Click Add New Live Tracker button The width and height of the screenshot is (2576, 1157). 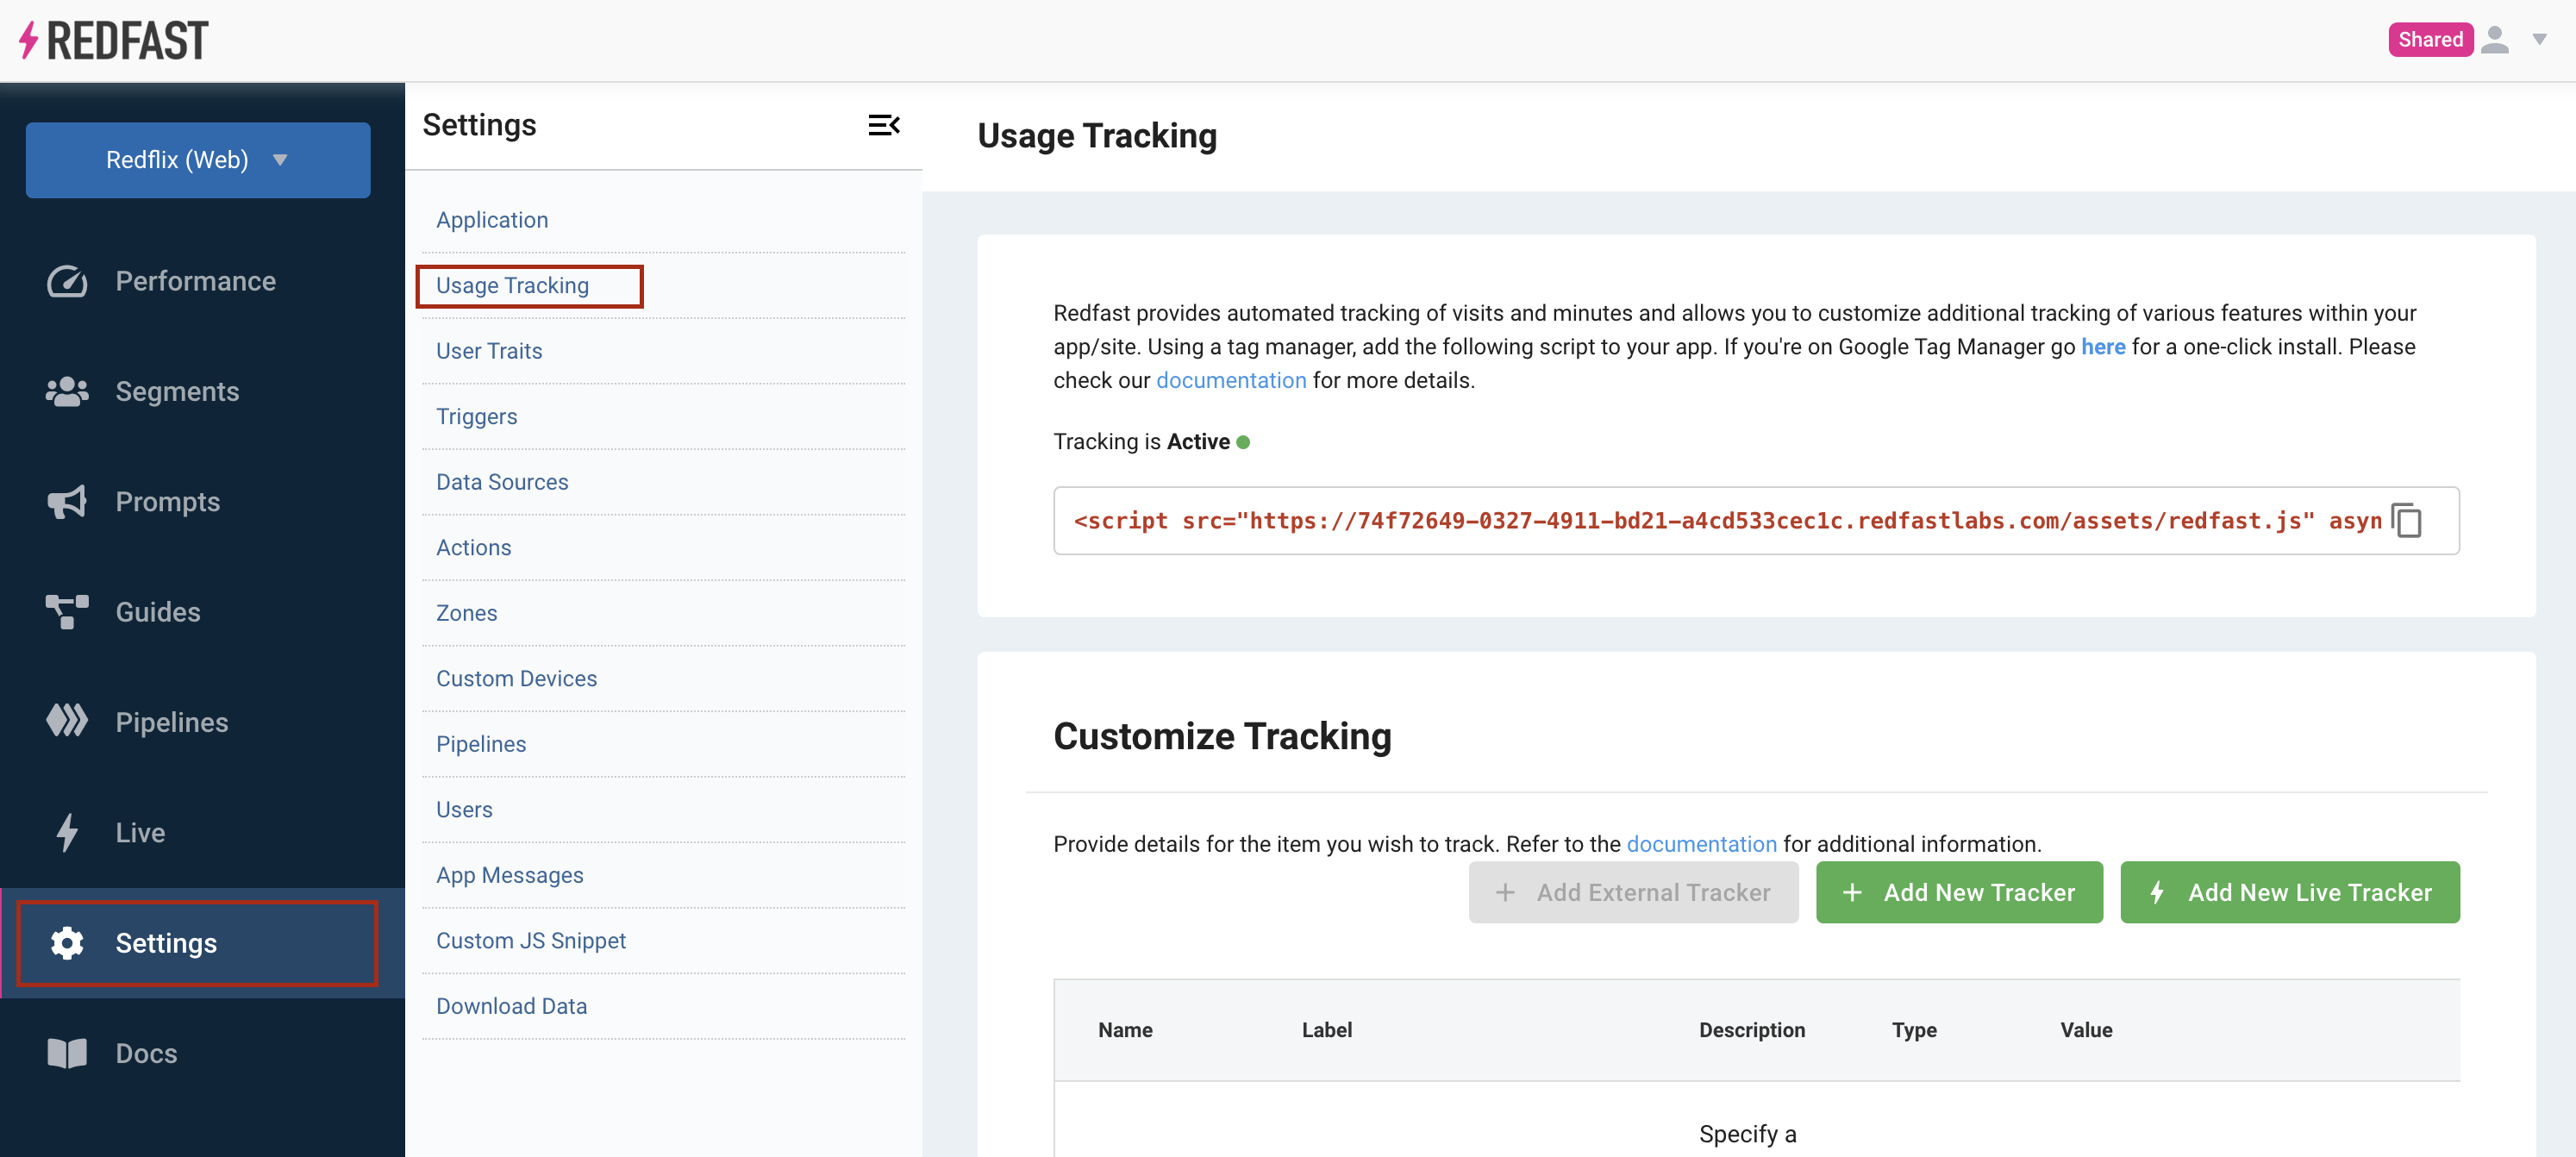(x=2289, y=892)
